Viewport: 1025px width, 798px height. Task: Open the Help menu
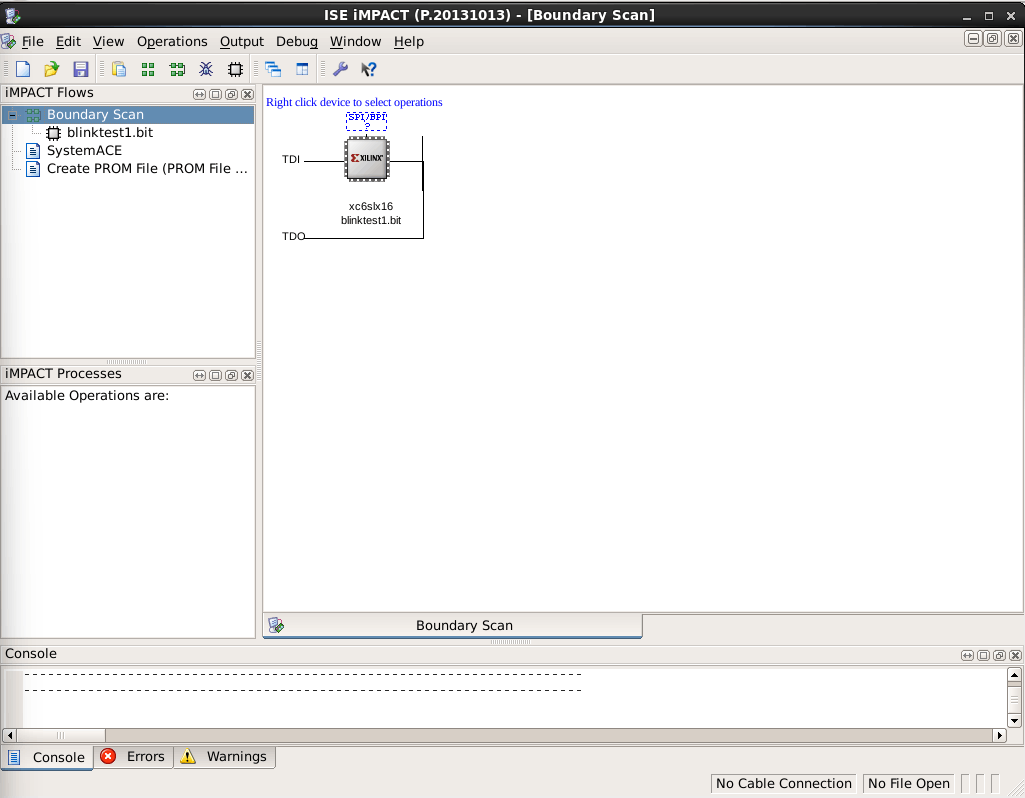[409, 41]
